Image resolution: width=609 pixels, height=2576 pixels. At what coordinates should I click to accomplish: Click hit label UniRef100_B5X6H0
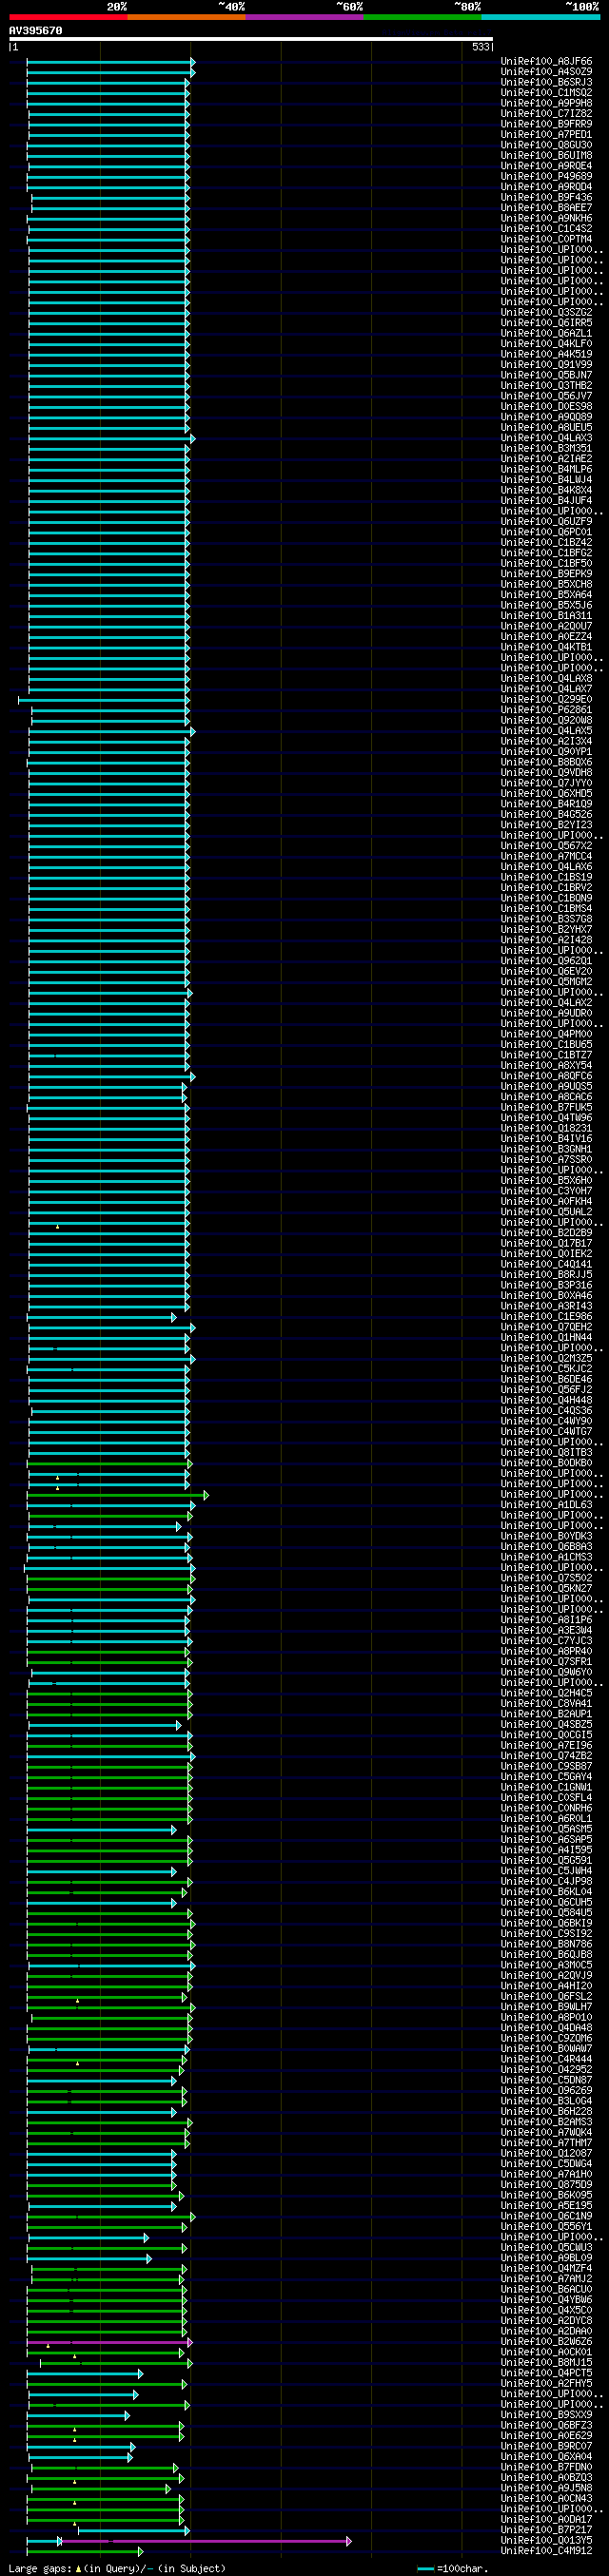(546, 1181)
